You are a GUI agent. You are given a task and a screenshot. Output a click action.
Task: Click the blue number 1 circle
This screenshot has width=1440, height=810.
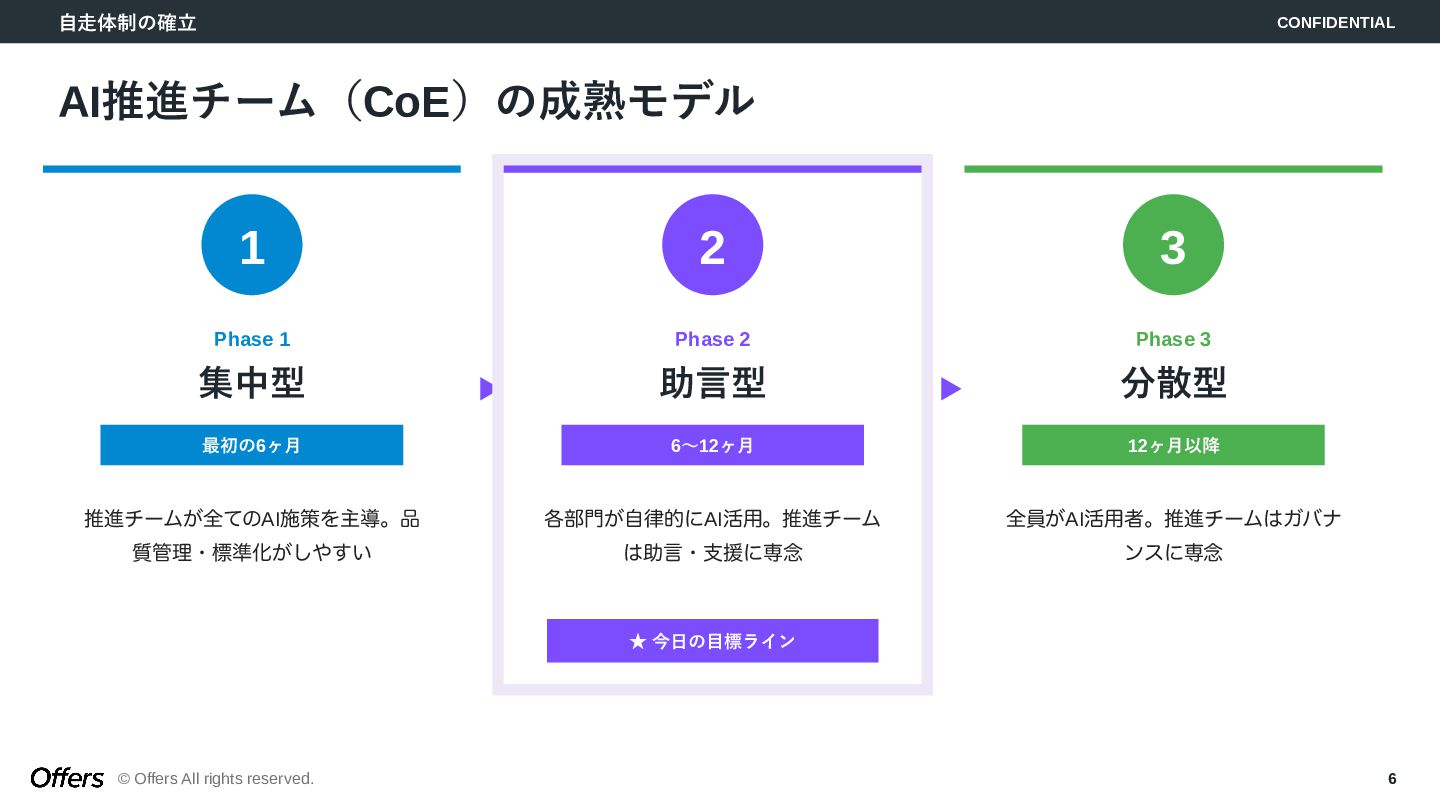coord(252,245)
